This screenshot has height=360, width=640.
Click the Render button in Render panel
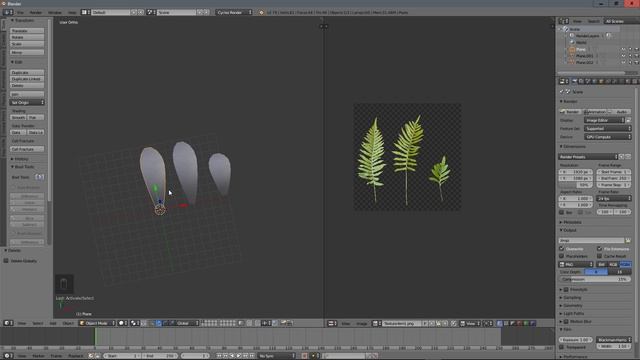point(570,111)
